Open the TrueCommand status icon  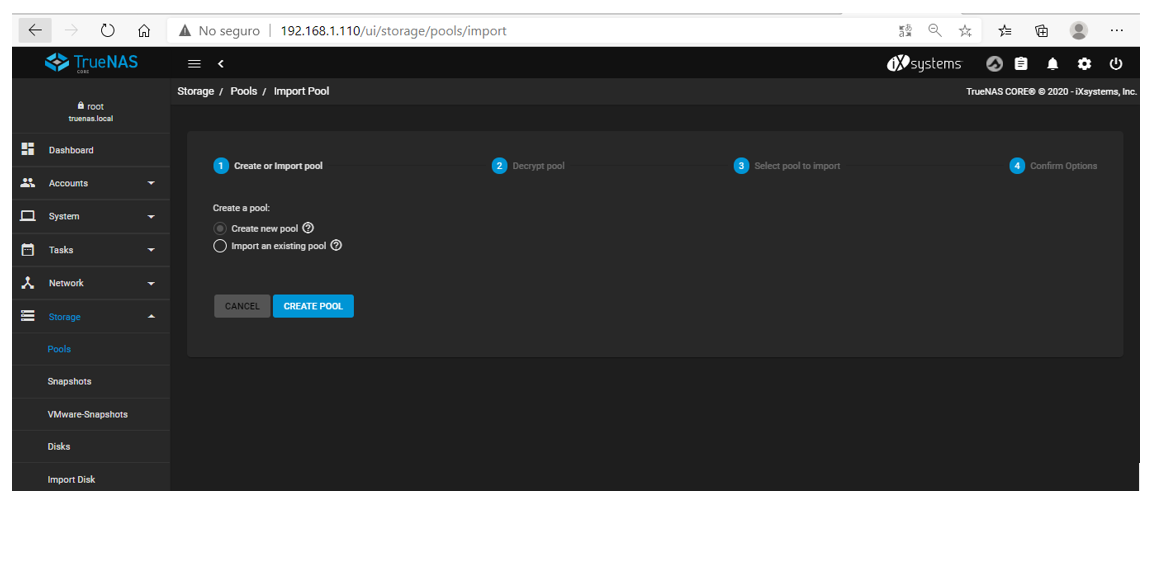click(995, 64)
